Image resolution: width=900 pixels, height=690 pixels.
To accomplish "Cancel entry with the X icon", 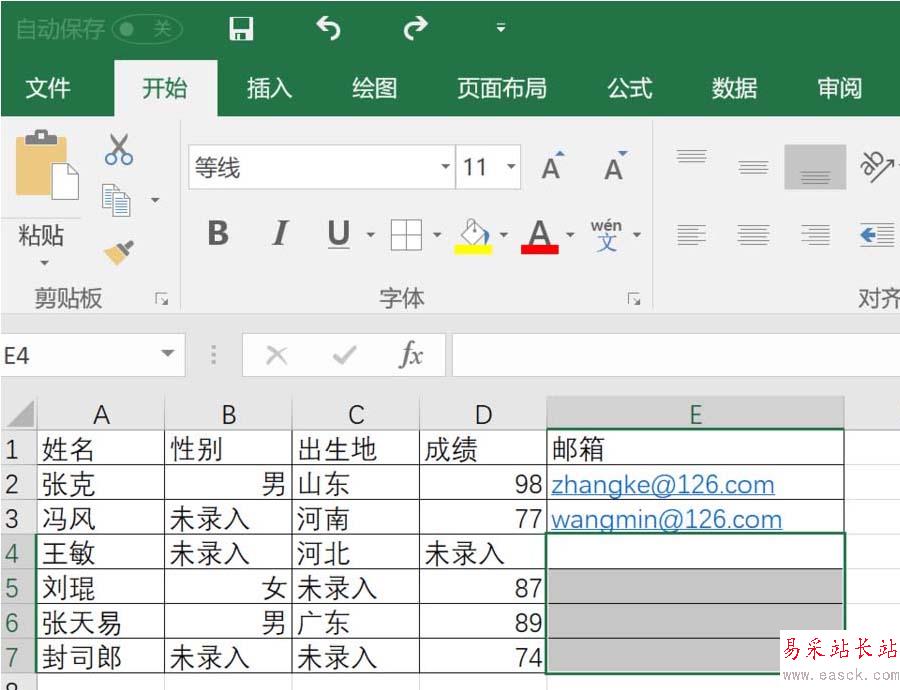I will pos(277,356).
